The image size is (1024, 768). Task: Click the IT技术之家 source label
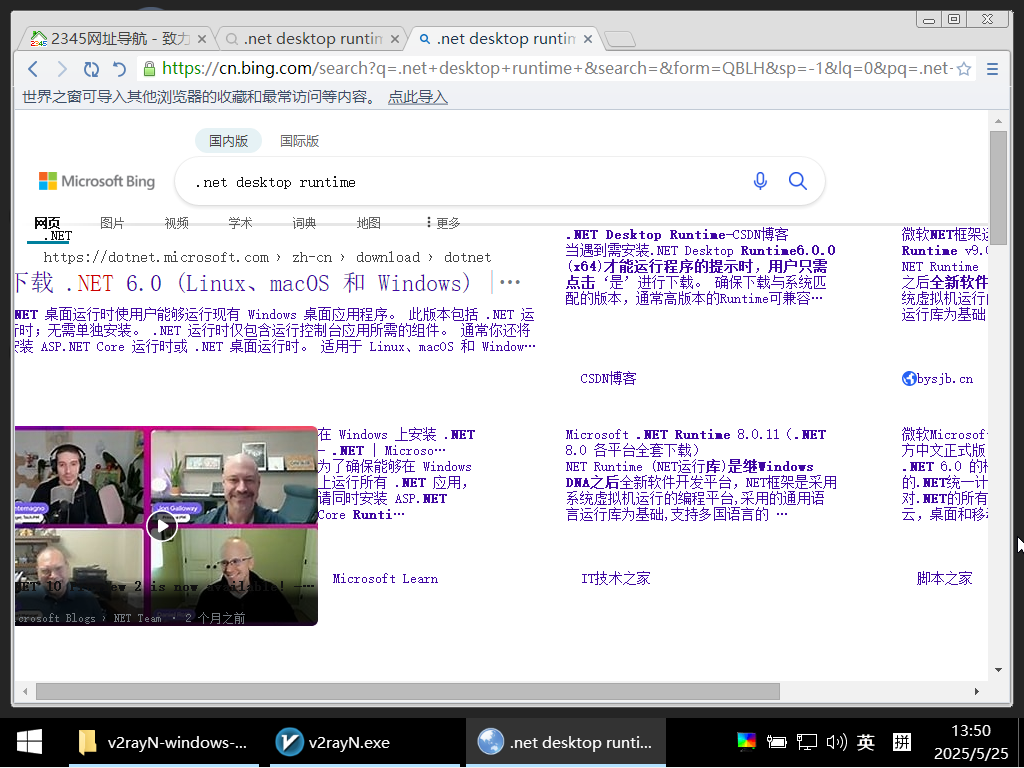click(x=616, y=579)
